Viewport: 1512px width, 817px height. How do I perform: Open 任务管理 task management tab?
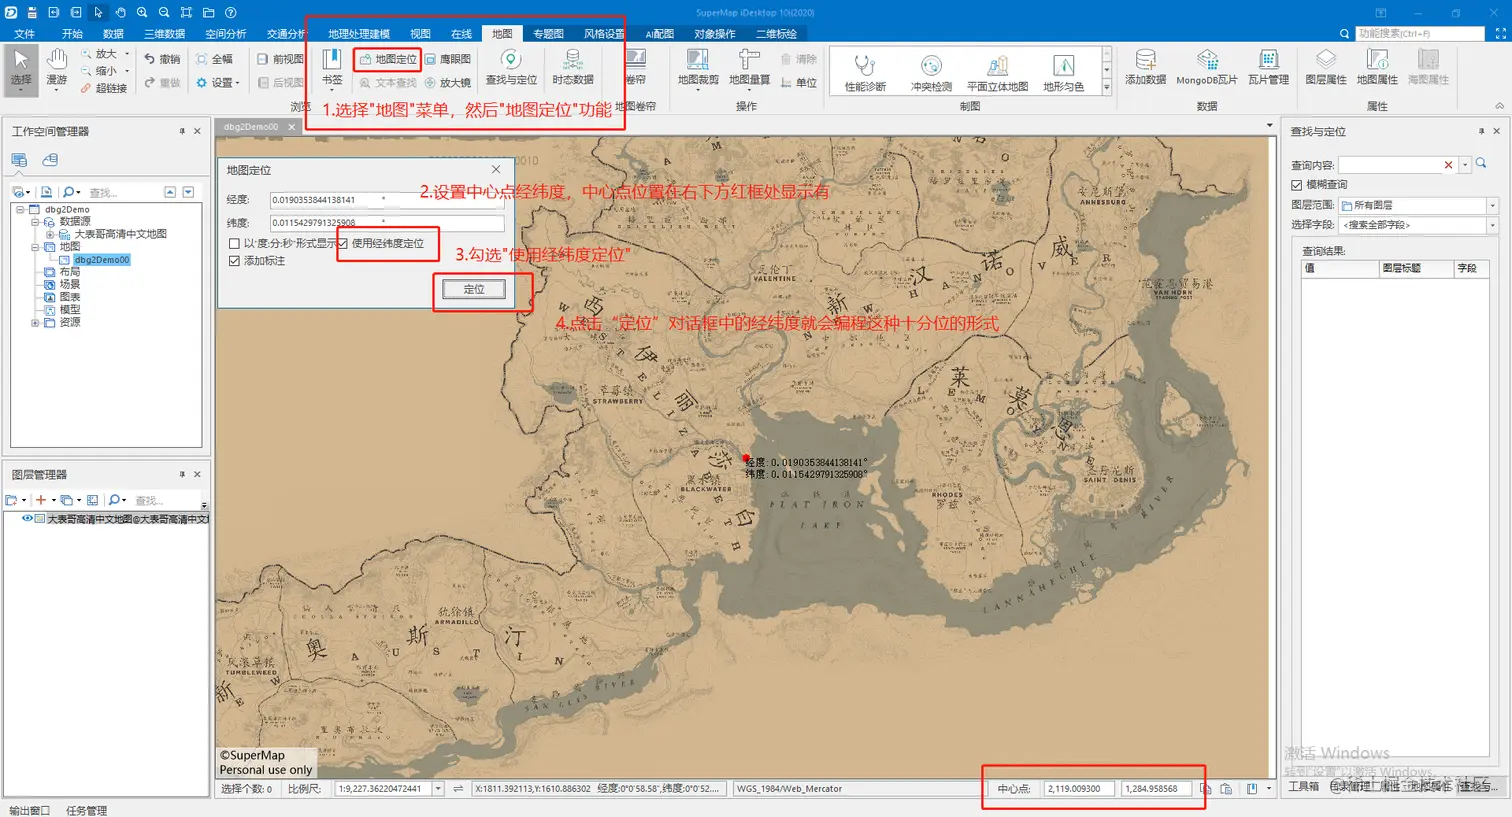coord(87,810)
